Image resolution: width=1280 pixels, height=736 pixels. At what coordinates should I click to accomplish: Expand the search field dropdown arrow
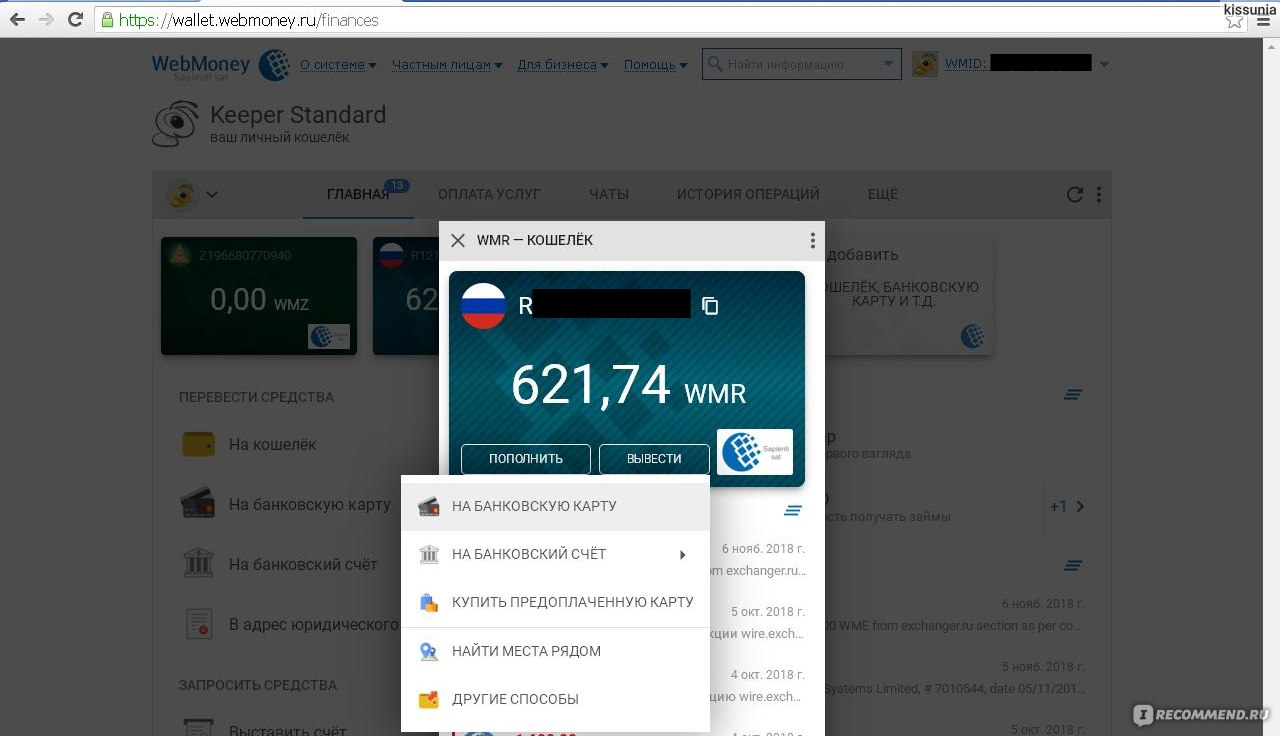pyautogui.click(x=889, y=64)
